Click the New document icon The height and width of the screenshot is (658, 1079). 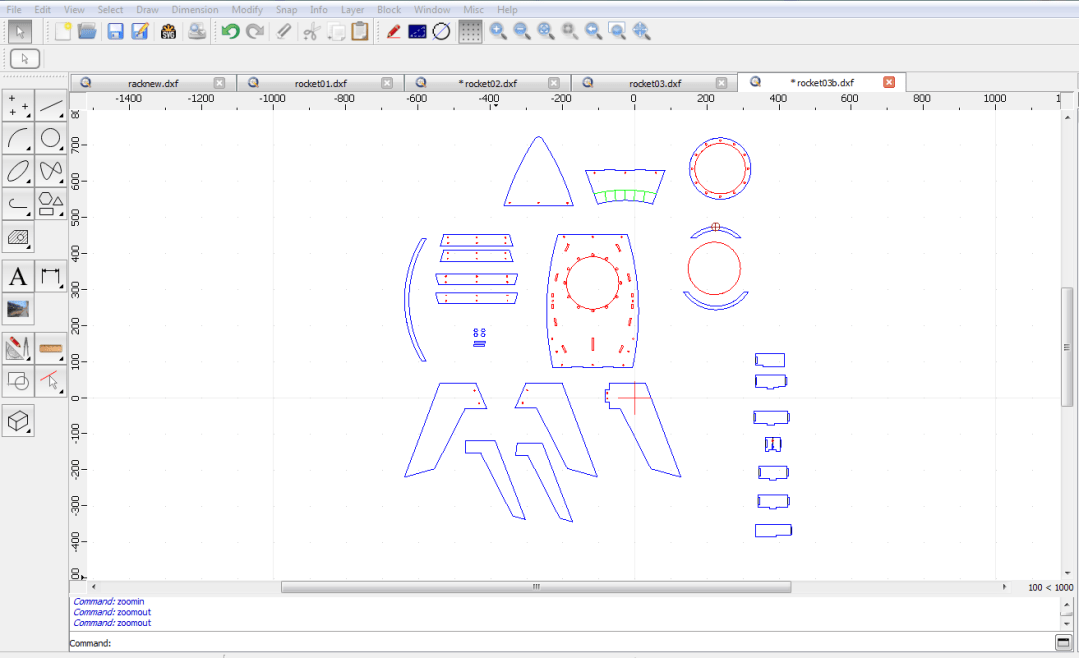[x=63, y=31]
